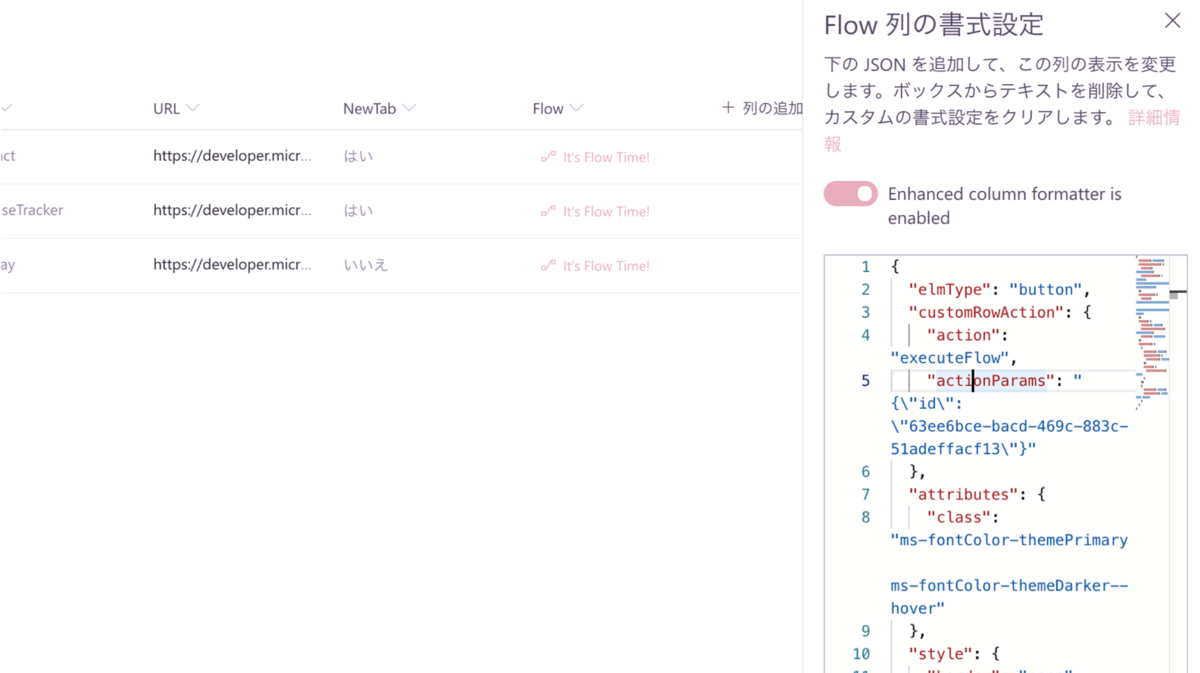Disable the Enhanced column formatter toggle
The image size is (1200, 673).
850,193
